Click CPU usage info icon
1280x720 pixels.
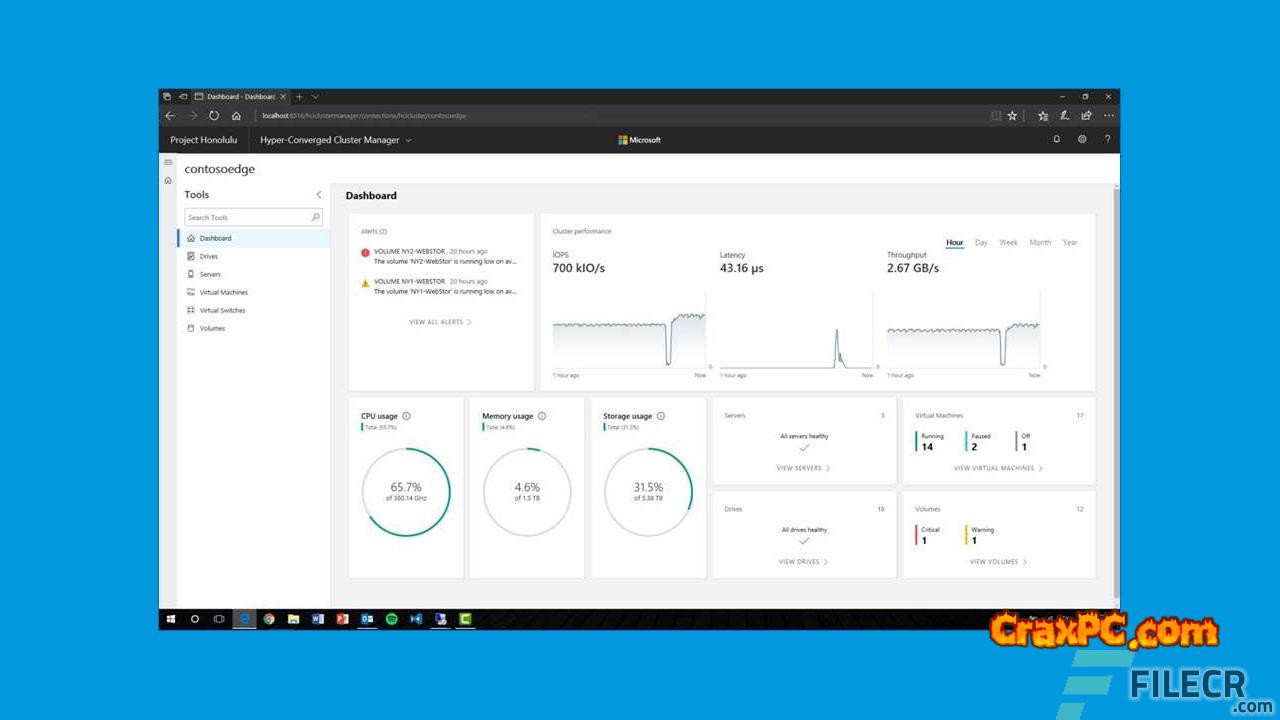(406, 416)
